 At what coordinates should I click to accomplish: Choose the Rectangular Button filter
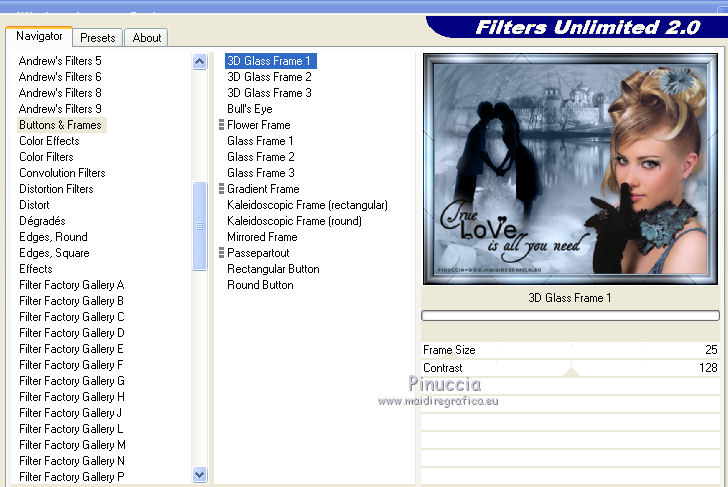coord(273,269)
